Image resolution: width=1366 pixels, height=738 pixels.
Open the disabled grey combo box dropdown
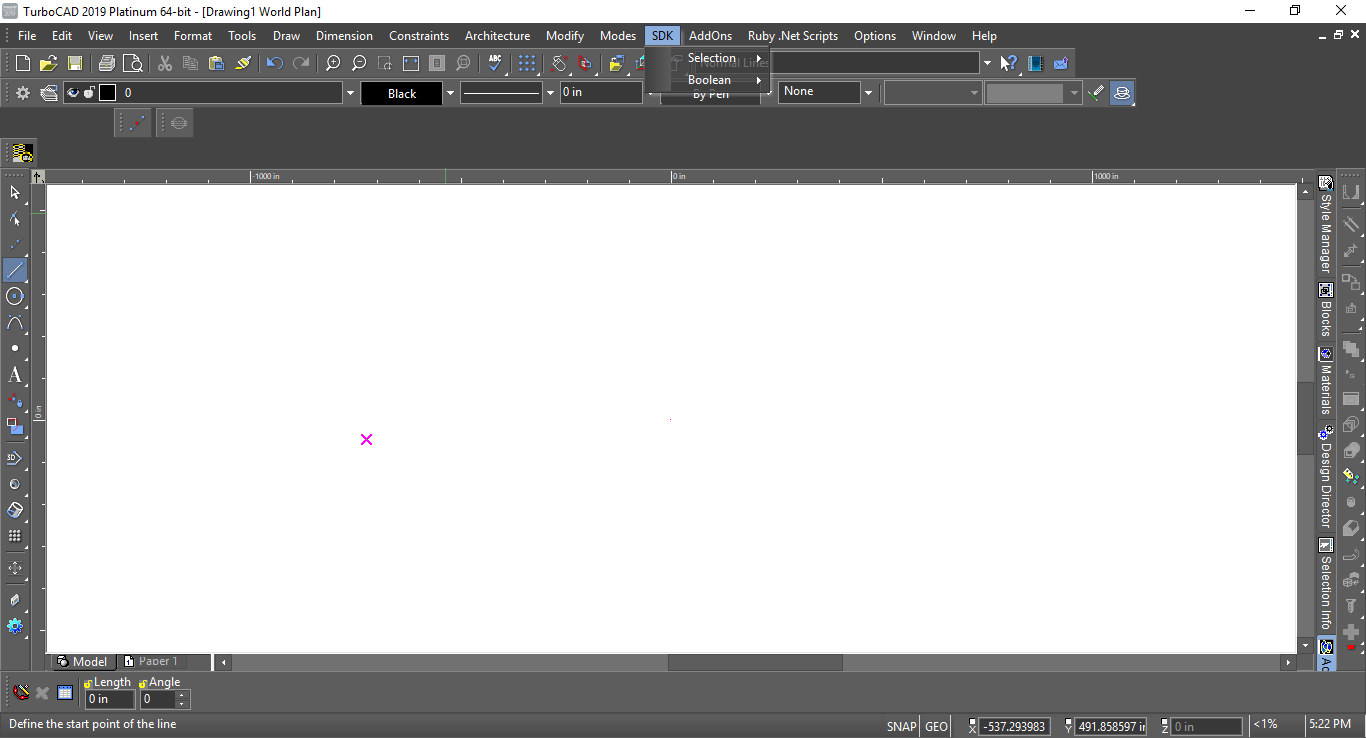point(1075,93)
